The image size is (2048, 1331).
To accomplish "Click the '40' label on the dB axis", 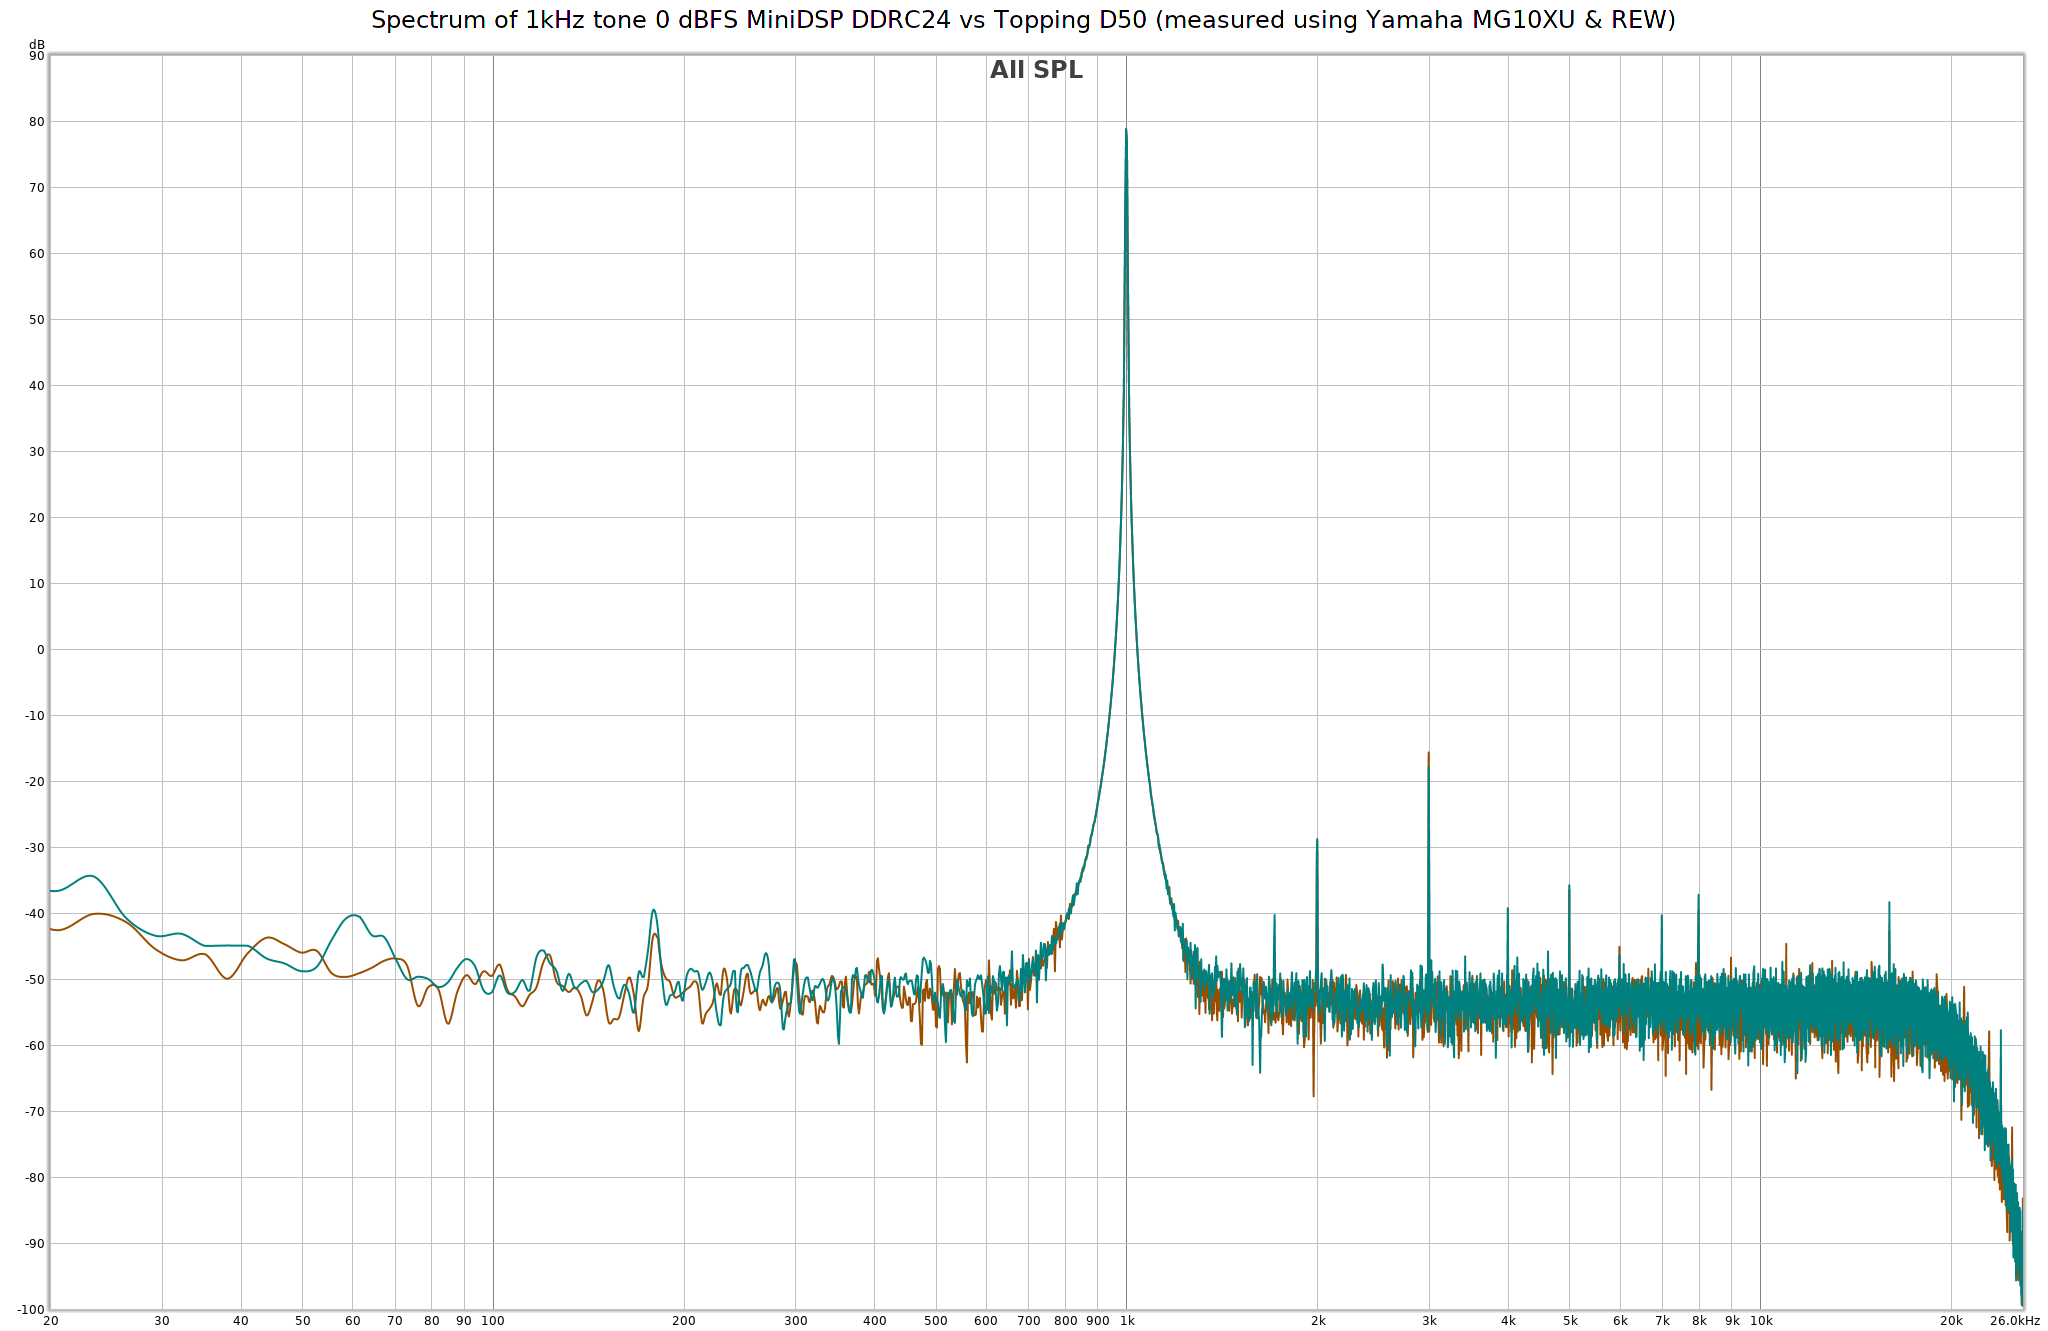I will tap(37, 386).
